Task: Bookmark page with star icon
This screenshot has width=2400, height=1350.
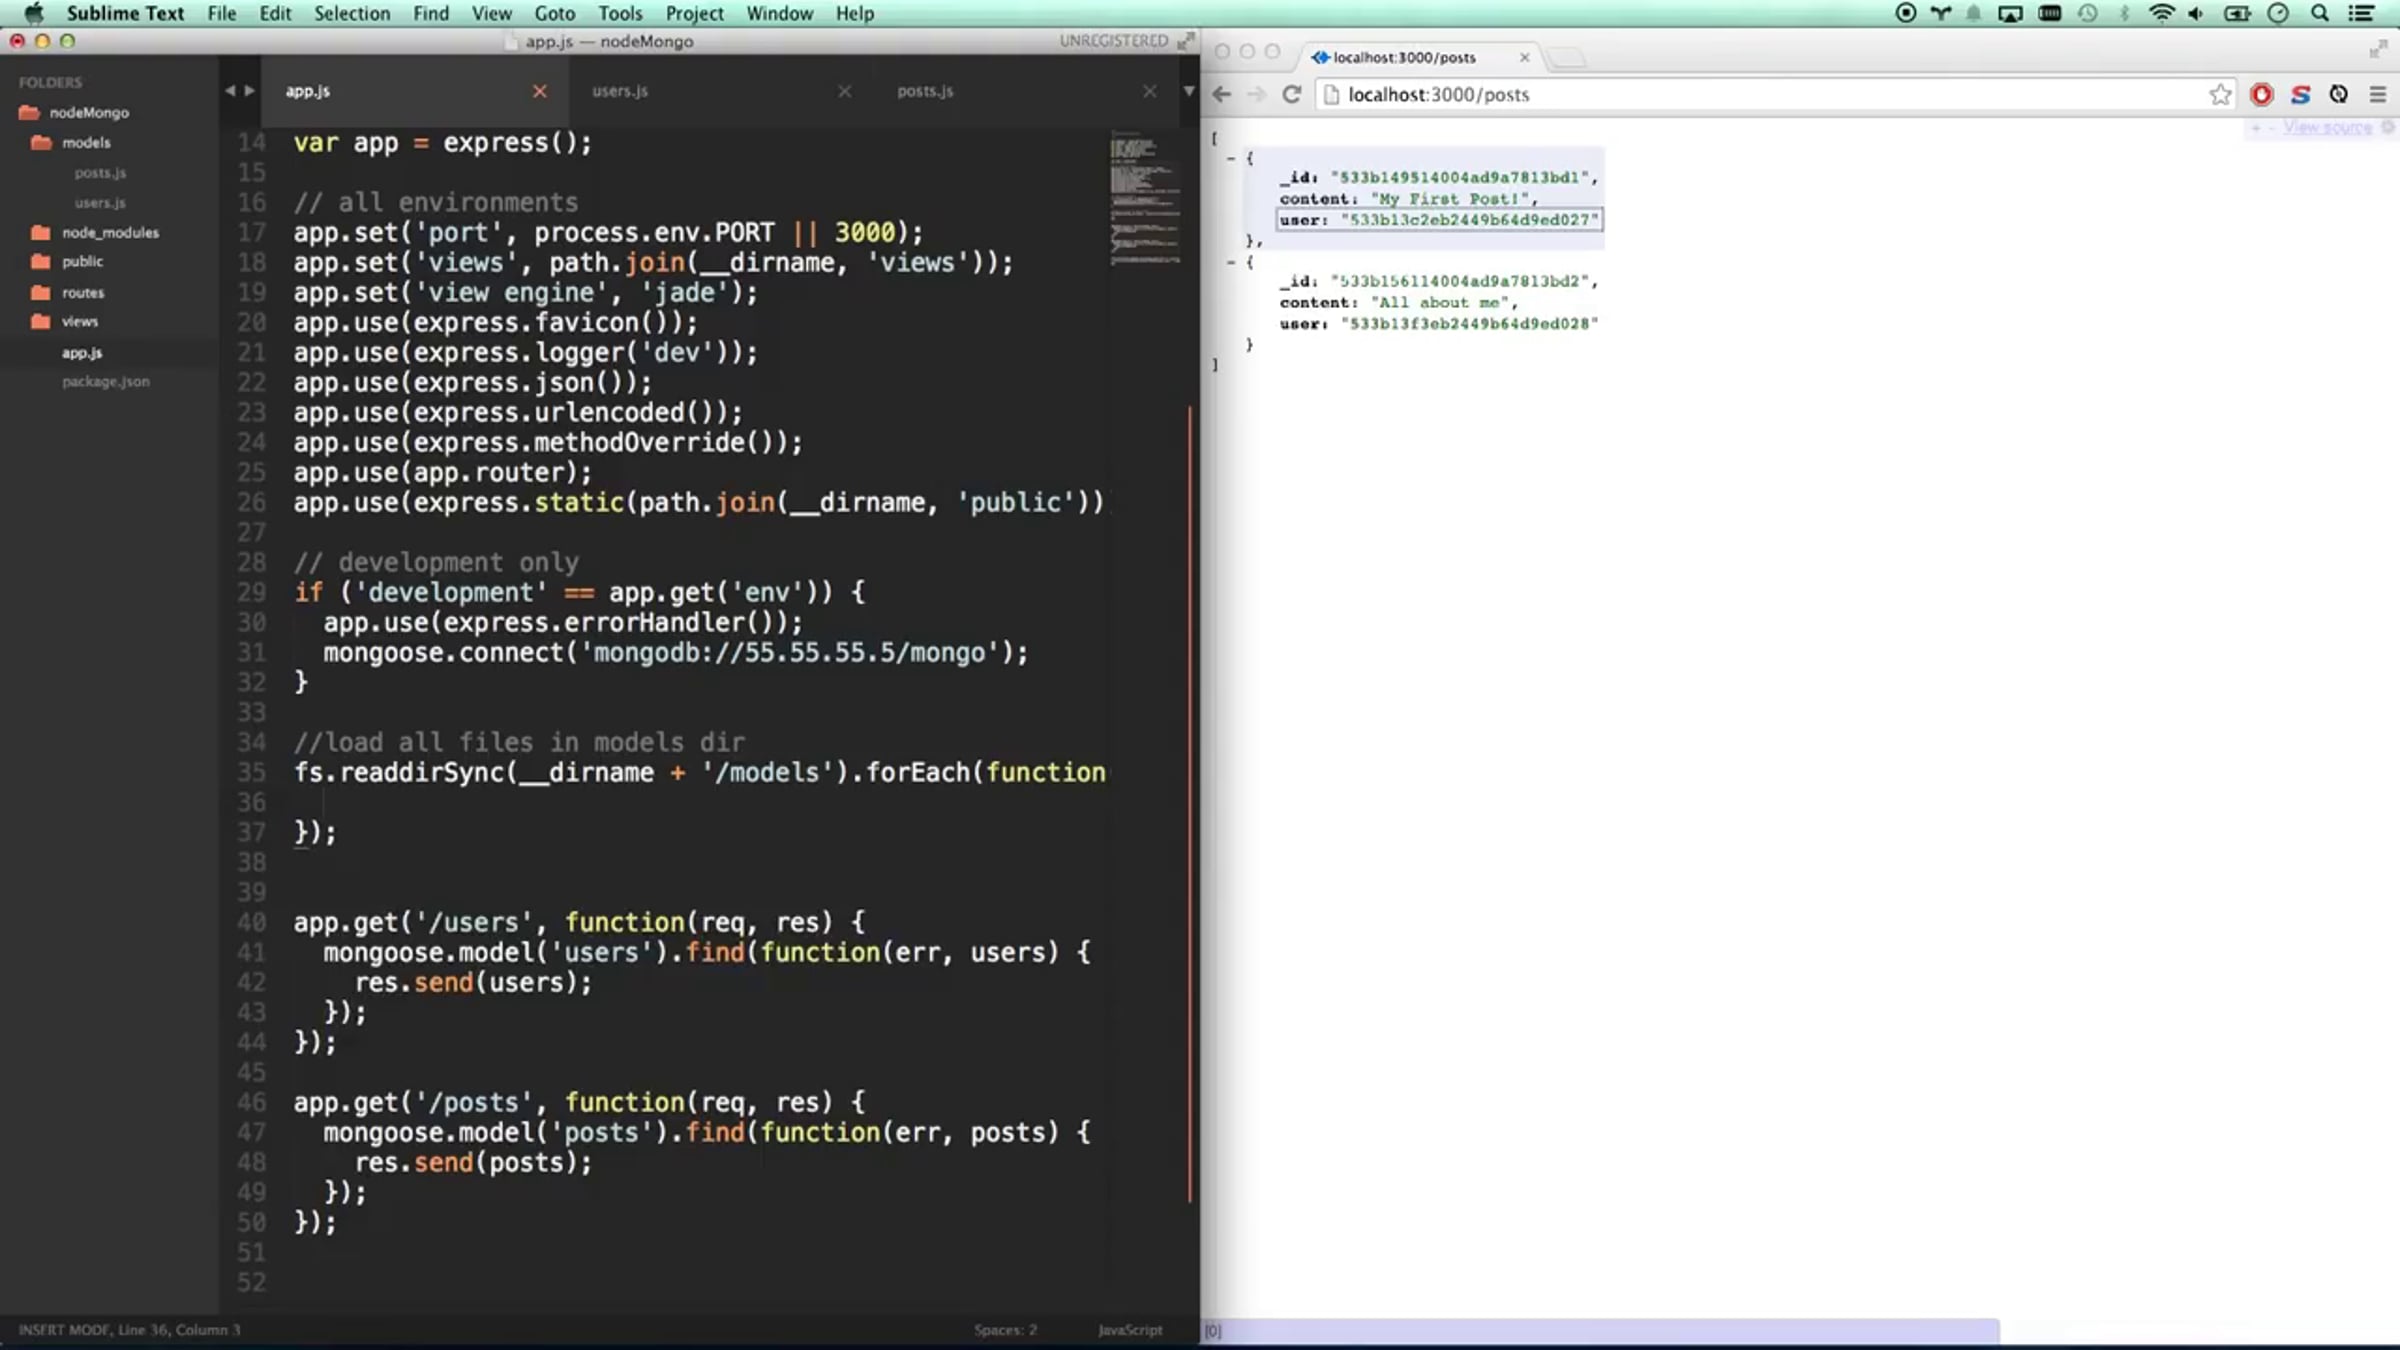Action: tap(2220, 94)
